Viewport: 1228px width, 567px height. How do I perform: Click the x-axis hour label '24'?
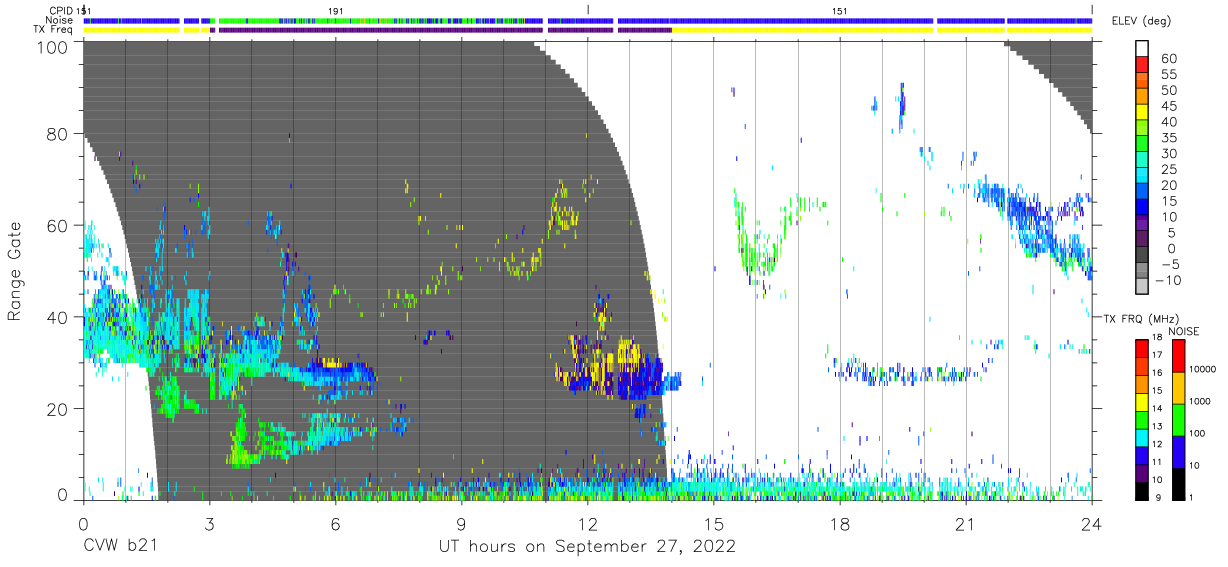[x=1092, y=523]
